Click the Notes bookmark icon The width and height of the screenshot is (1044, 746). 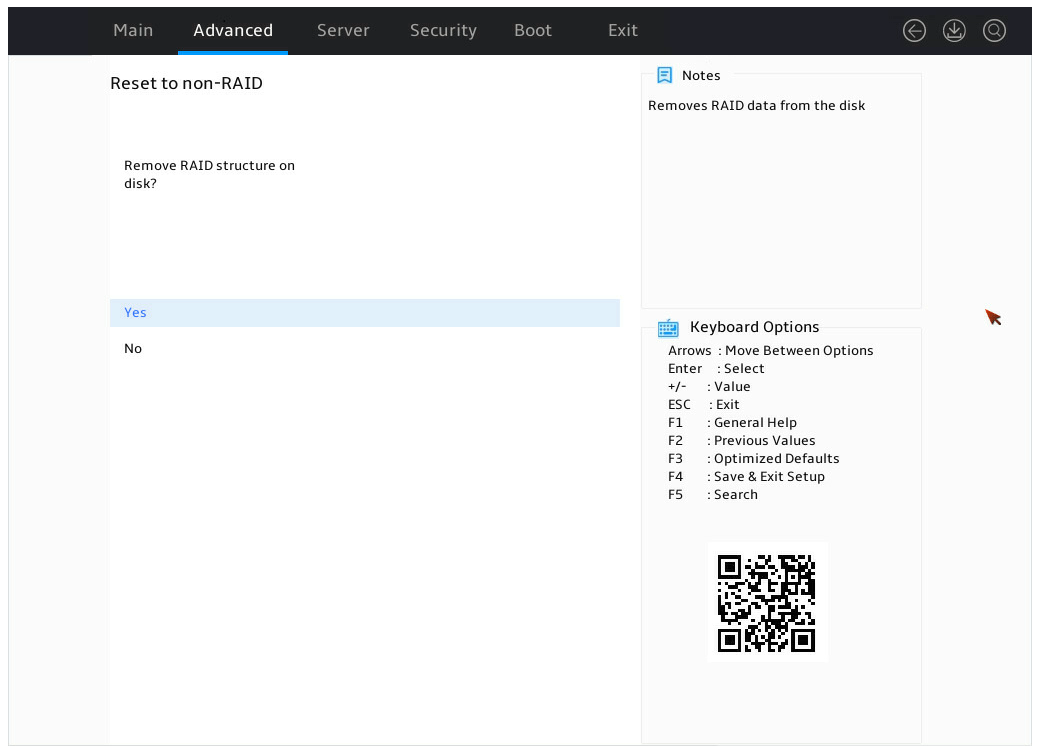(x=664, y=75)
